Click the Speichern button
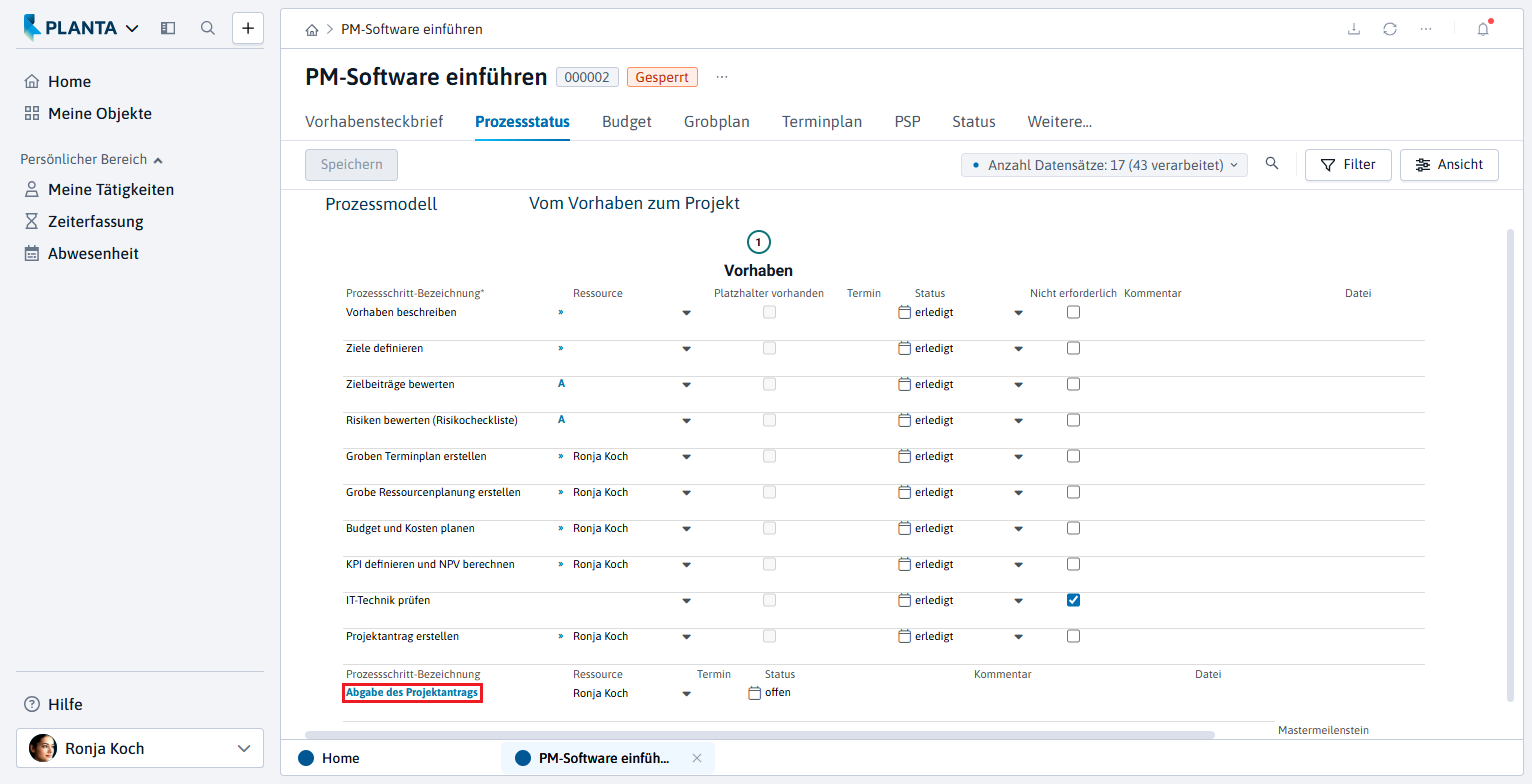 [351, 165]
